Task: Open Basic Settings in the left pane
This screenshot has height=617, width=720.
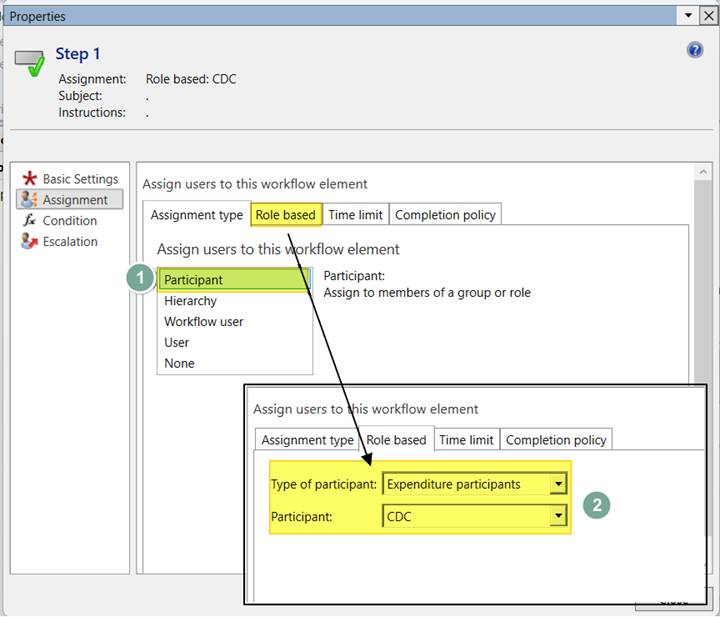Action: (80, 179)
